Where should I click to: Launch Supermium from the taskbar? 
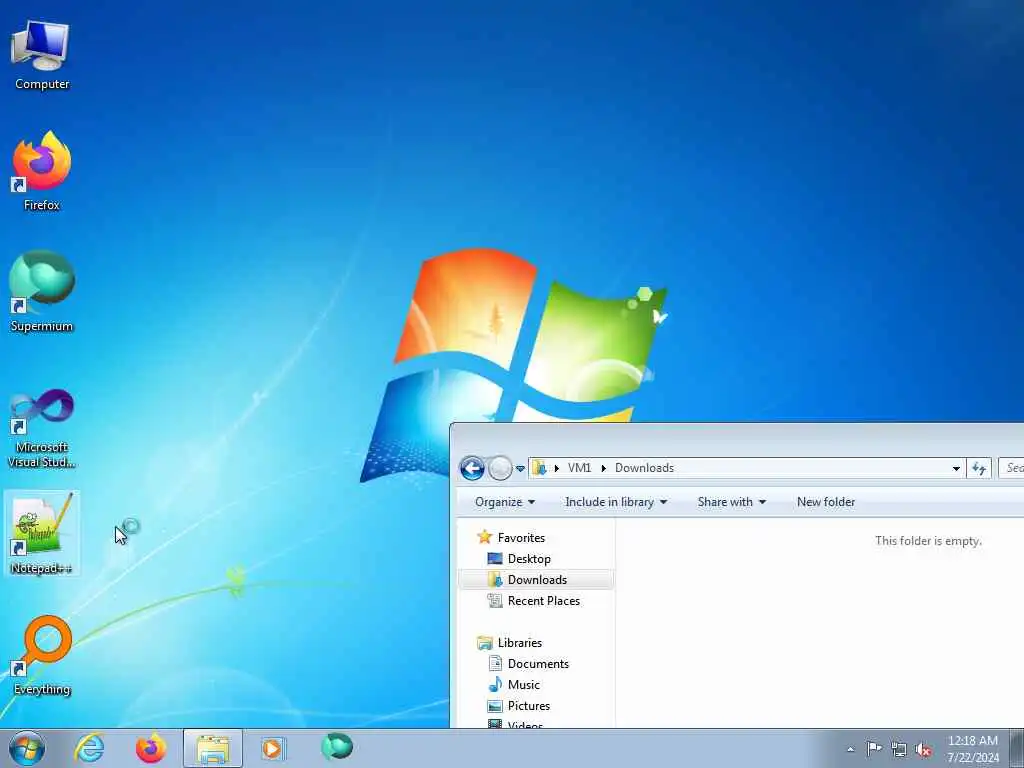coord(337,747)
